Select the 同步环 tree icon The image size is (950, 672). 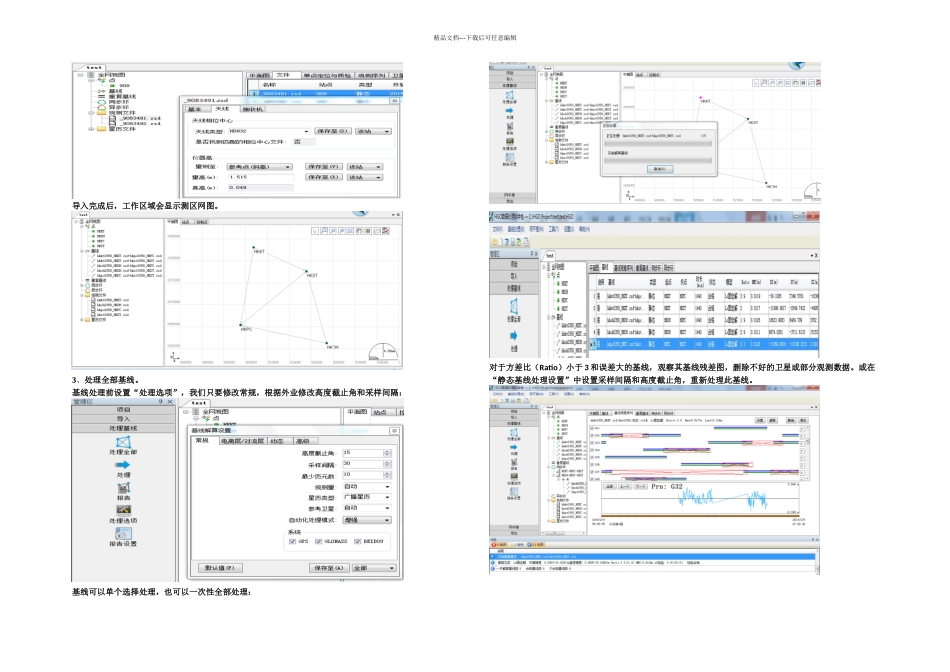tap(101, 102)
